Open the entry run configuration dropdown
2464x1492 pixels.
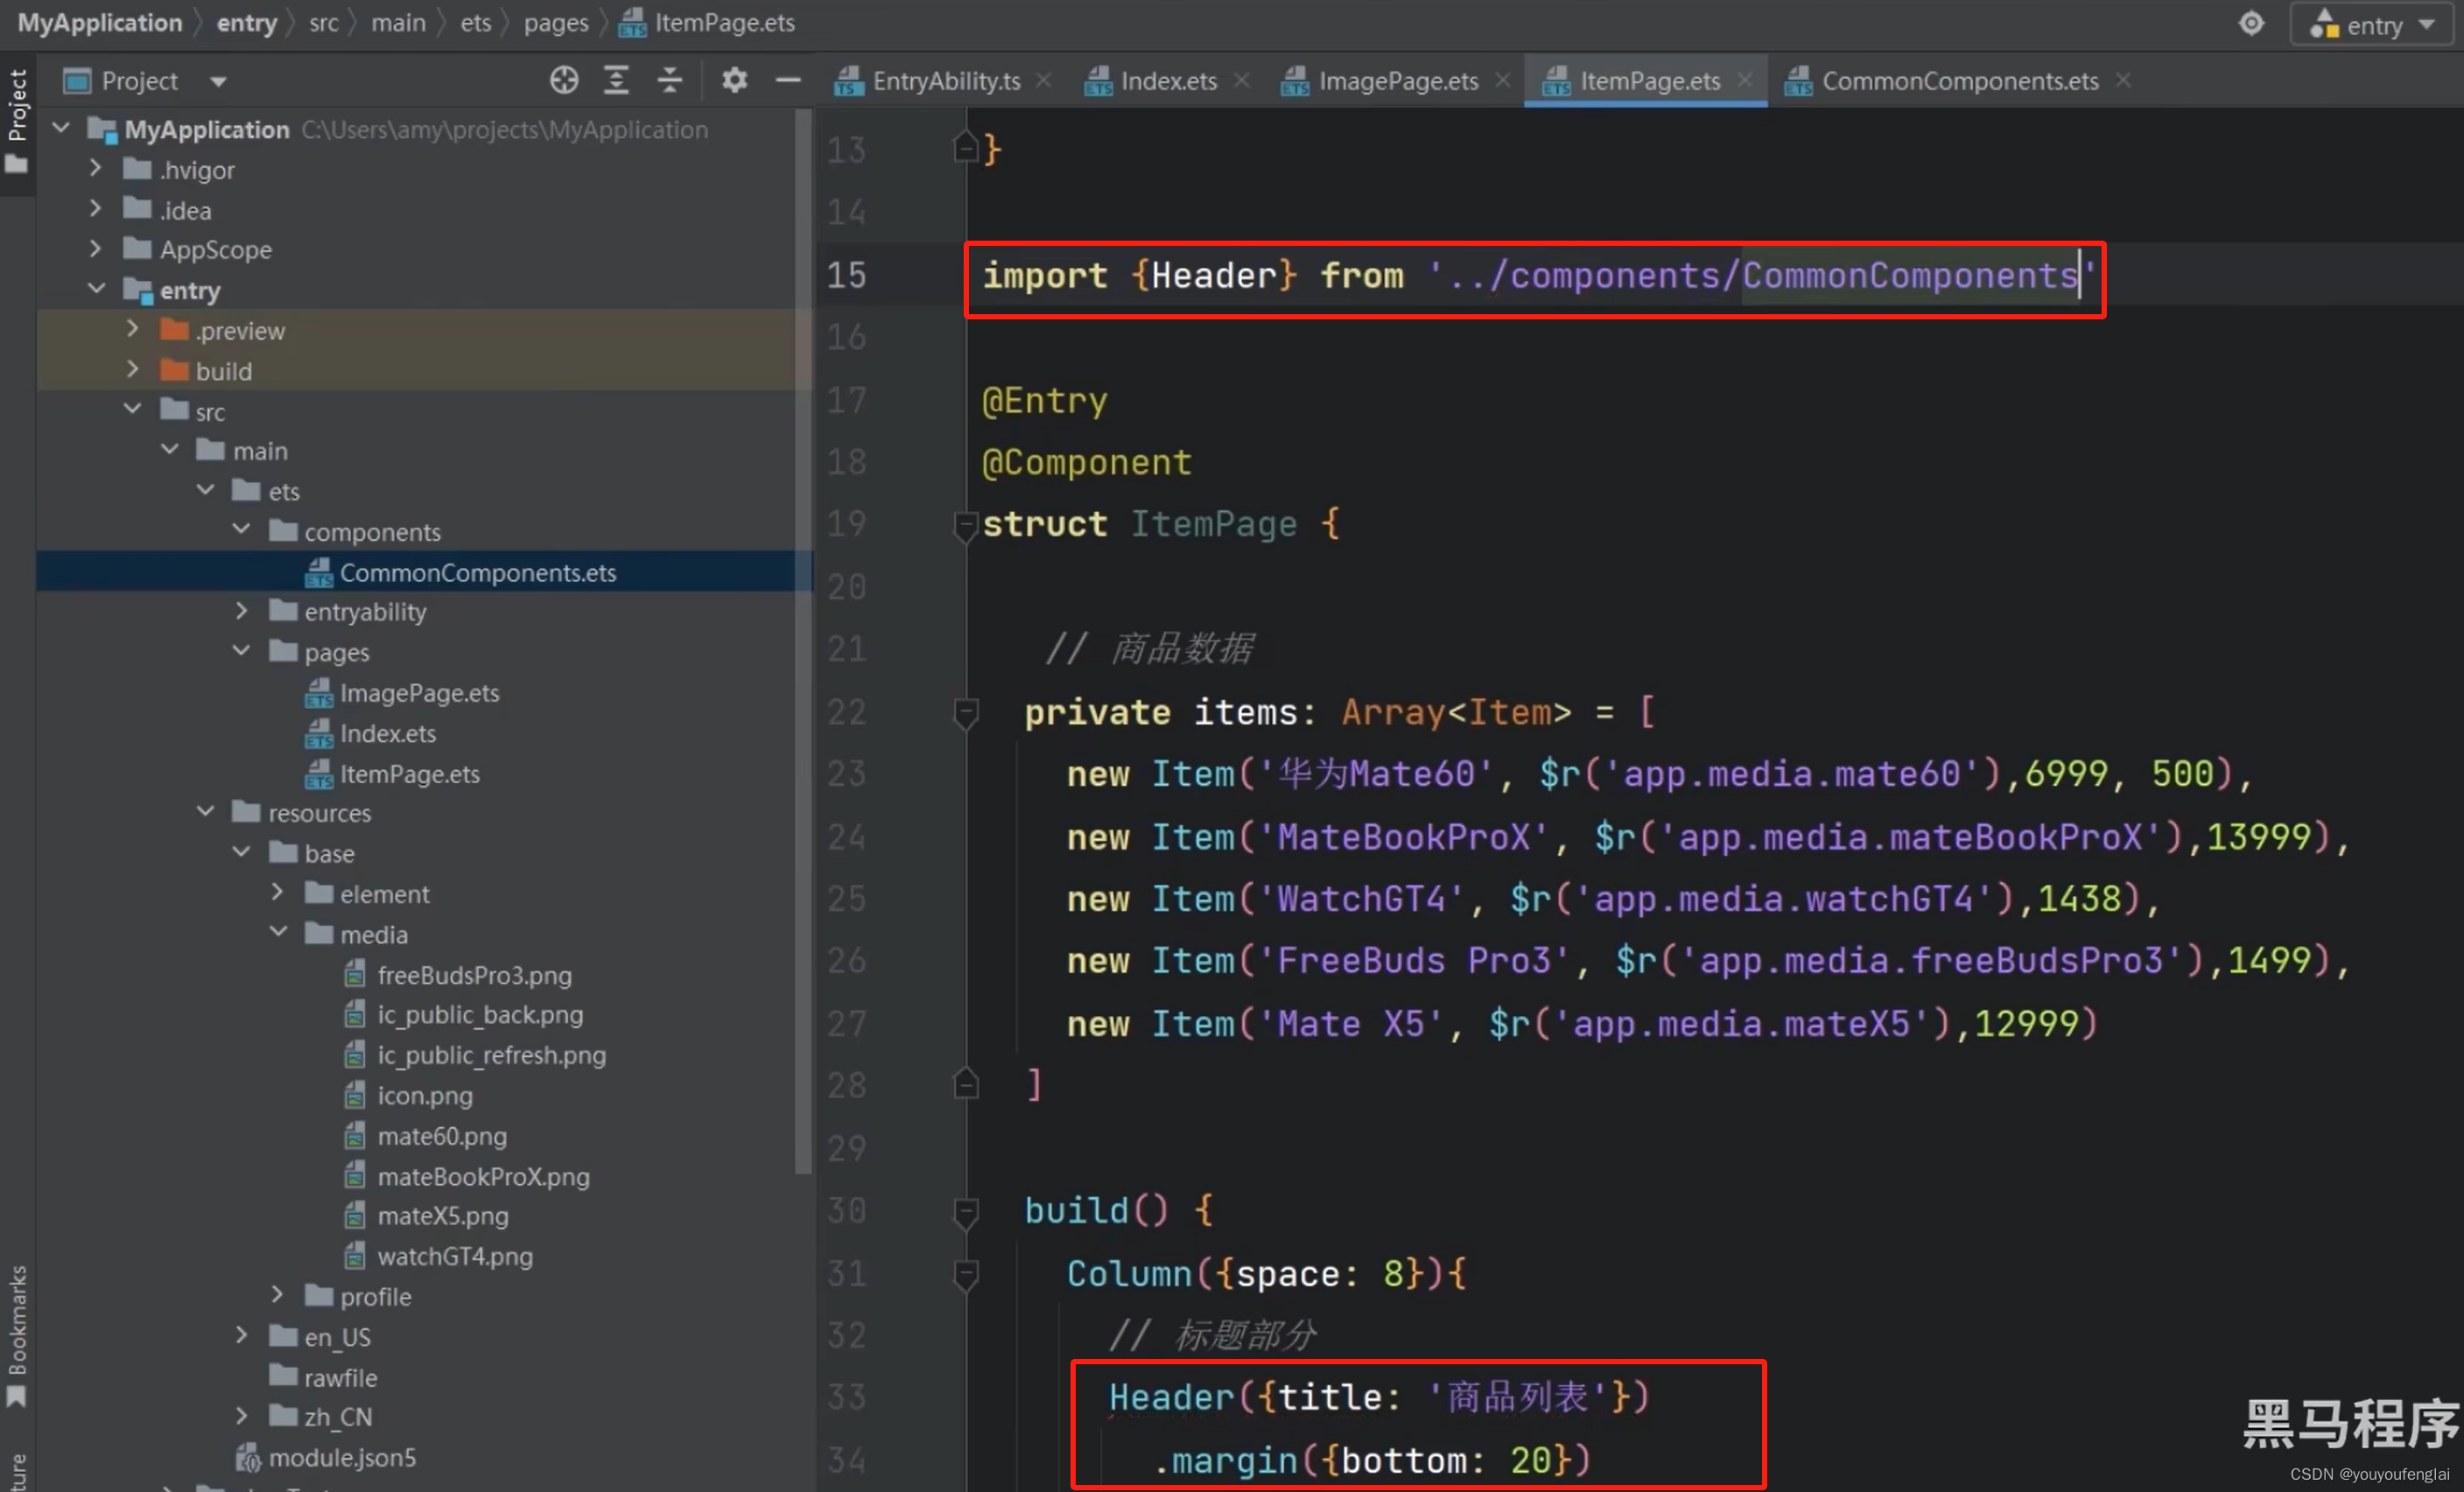pyautogui.click(x=2373, y=24)
